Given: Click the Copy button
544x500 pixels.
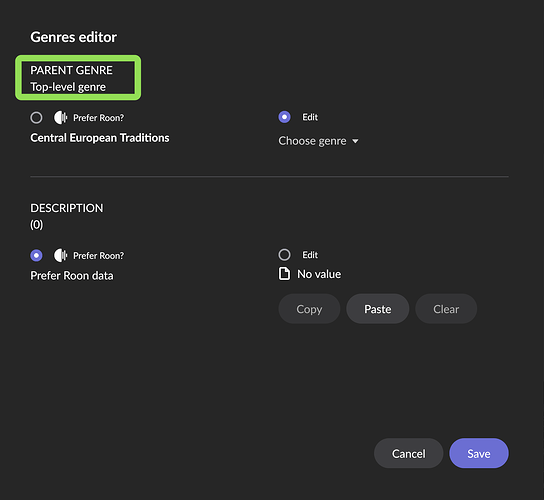Looking at the screenshot, I should [x=309, y=309].
